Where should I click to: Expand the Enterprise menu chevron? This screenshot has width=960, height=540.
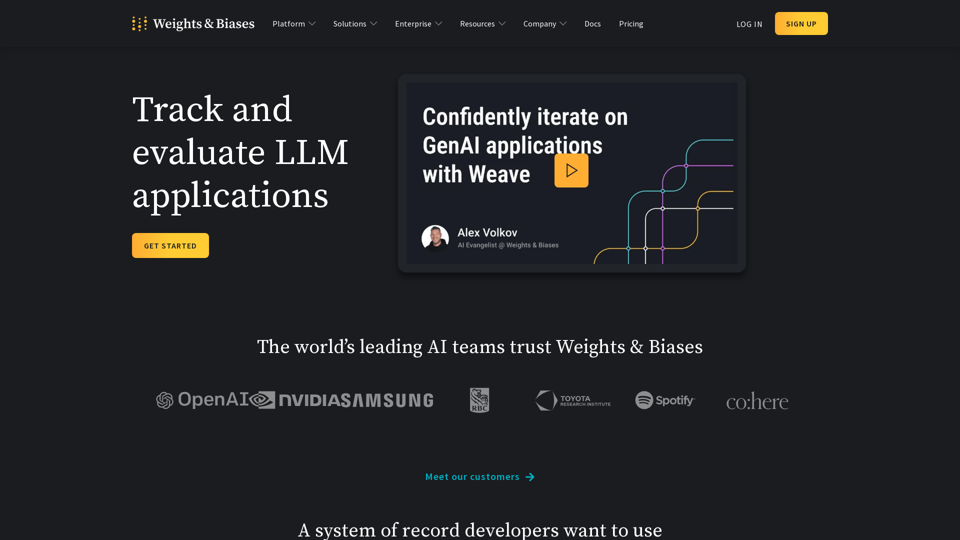[438, 24]
